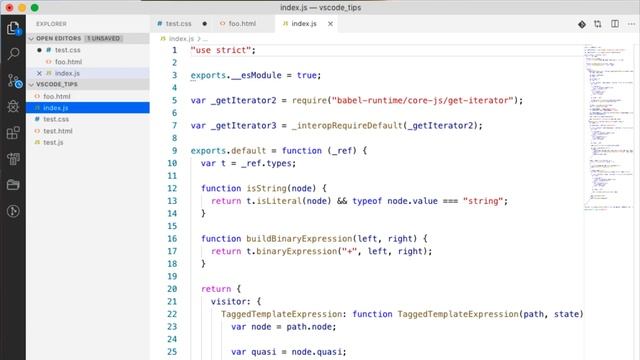Click the EXPLORER panel title
The image size is (640, 360).
51,24
